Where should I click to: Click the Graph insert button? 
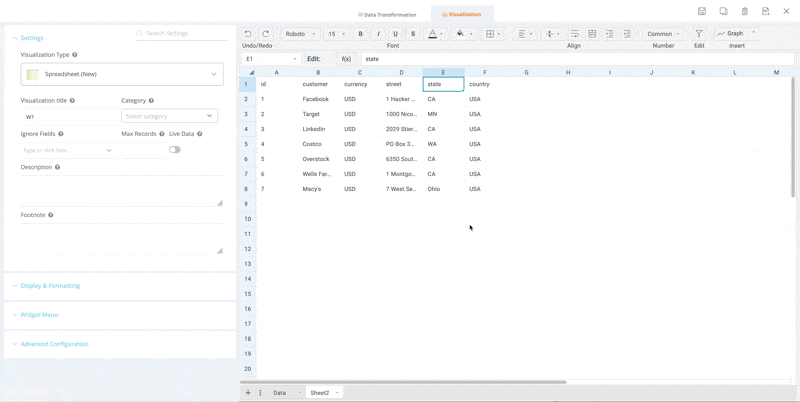click(734, 34)
